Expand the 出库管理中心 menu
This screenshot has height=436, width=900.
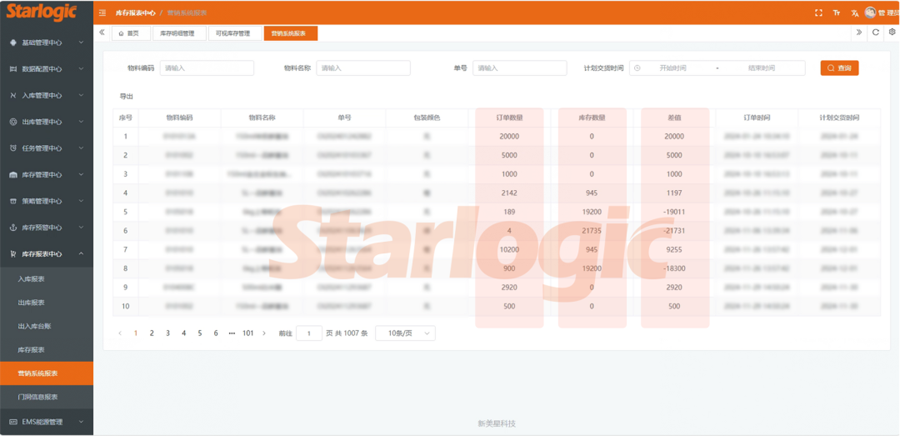click(x=46, y=122)
